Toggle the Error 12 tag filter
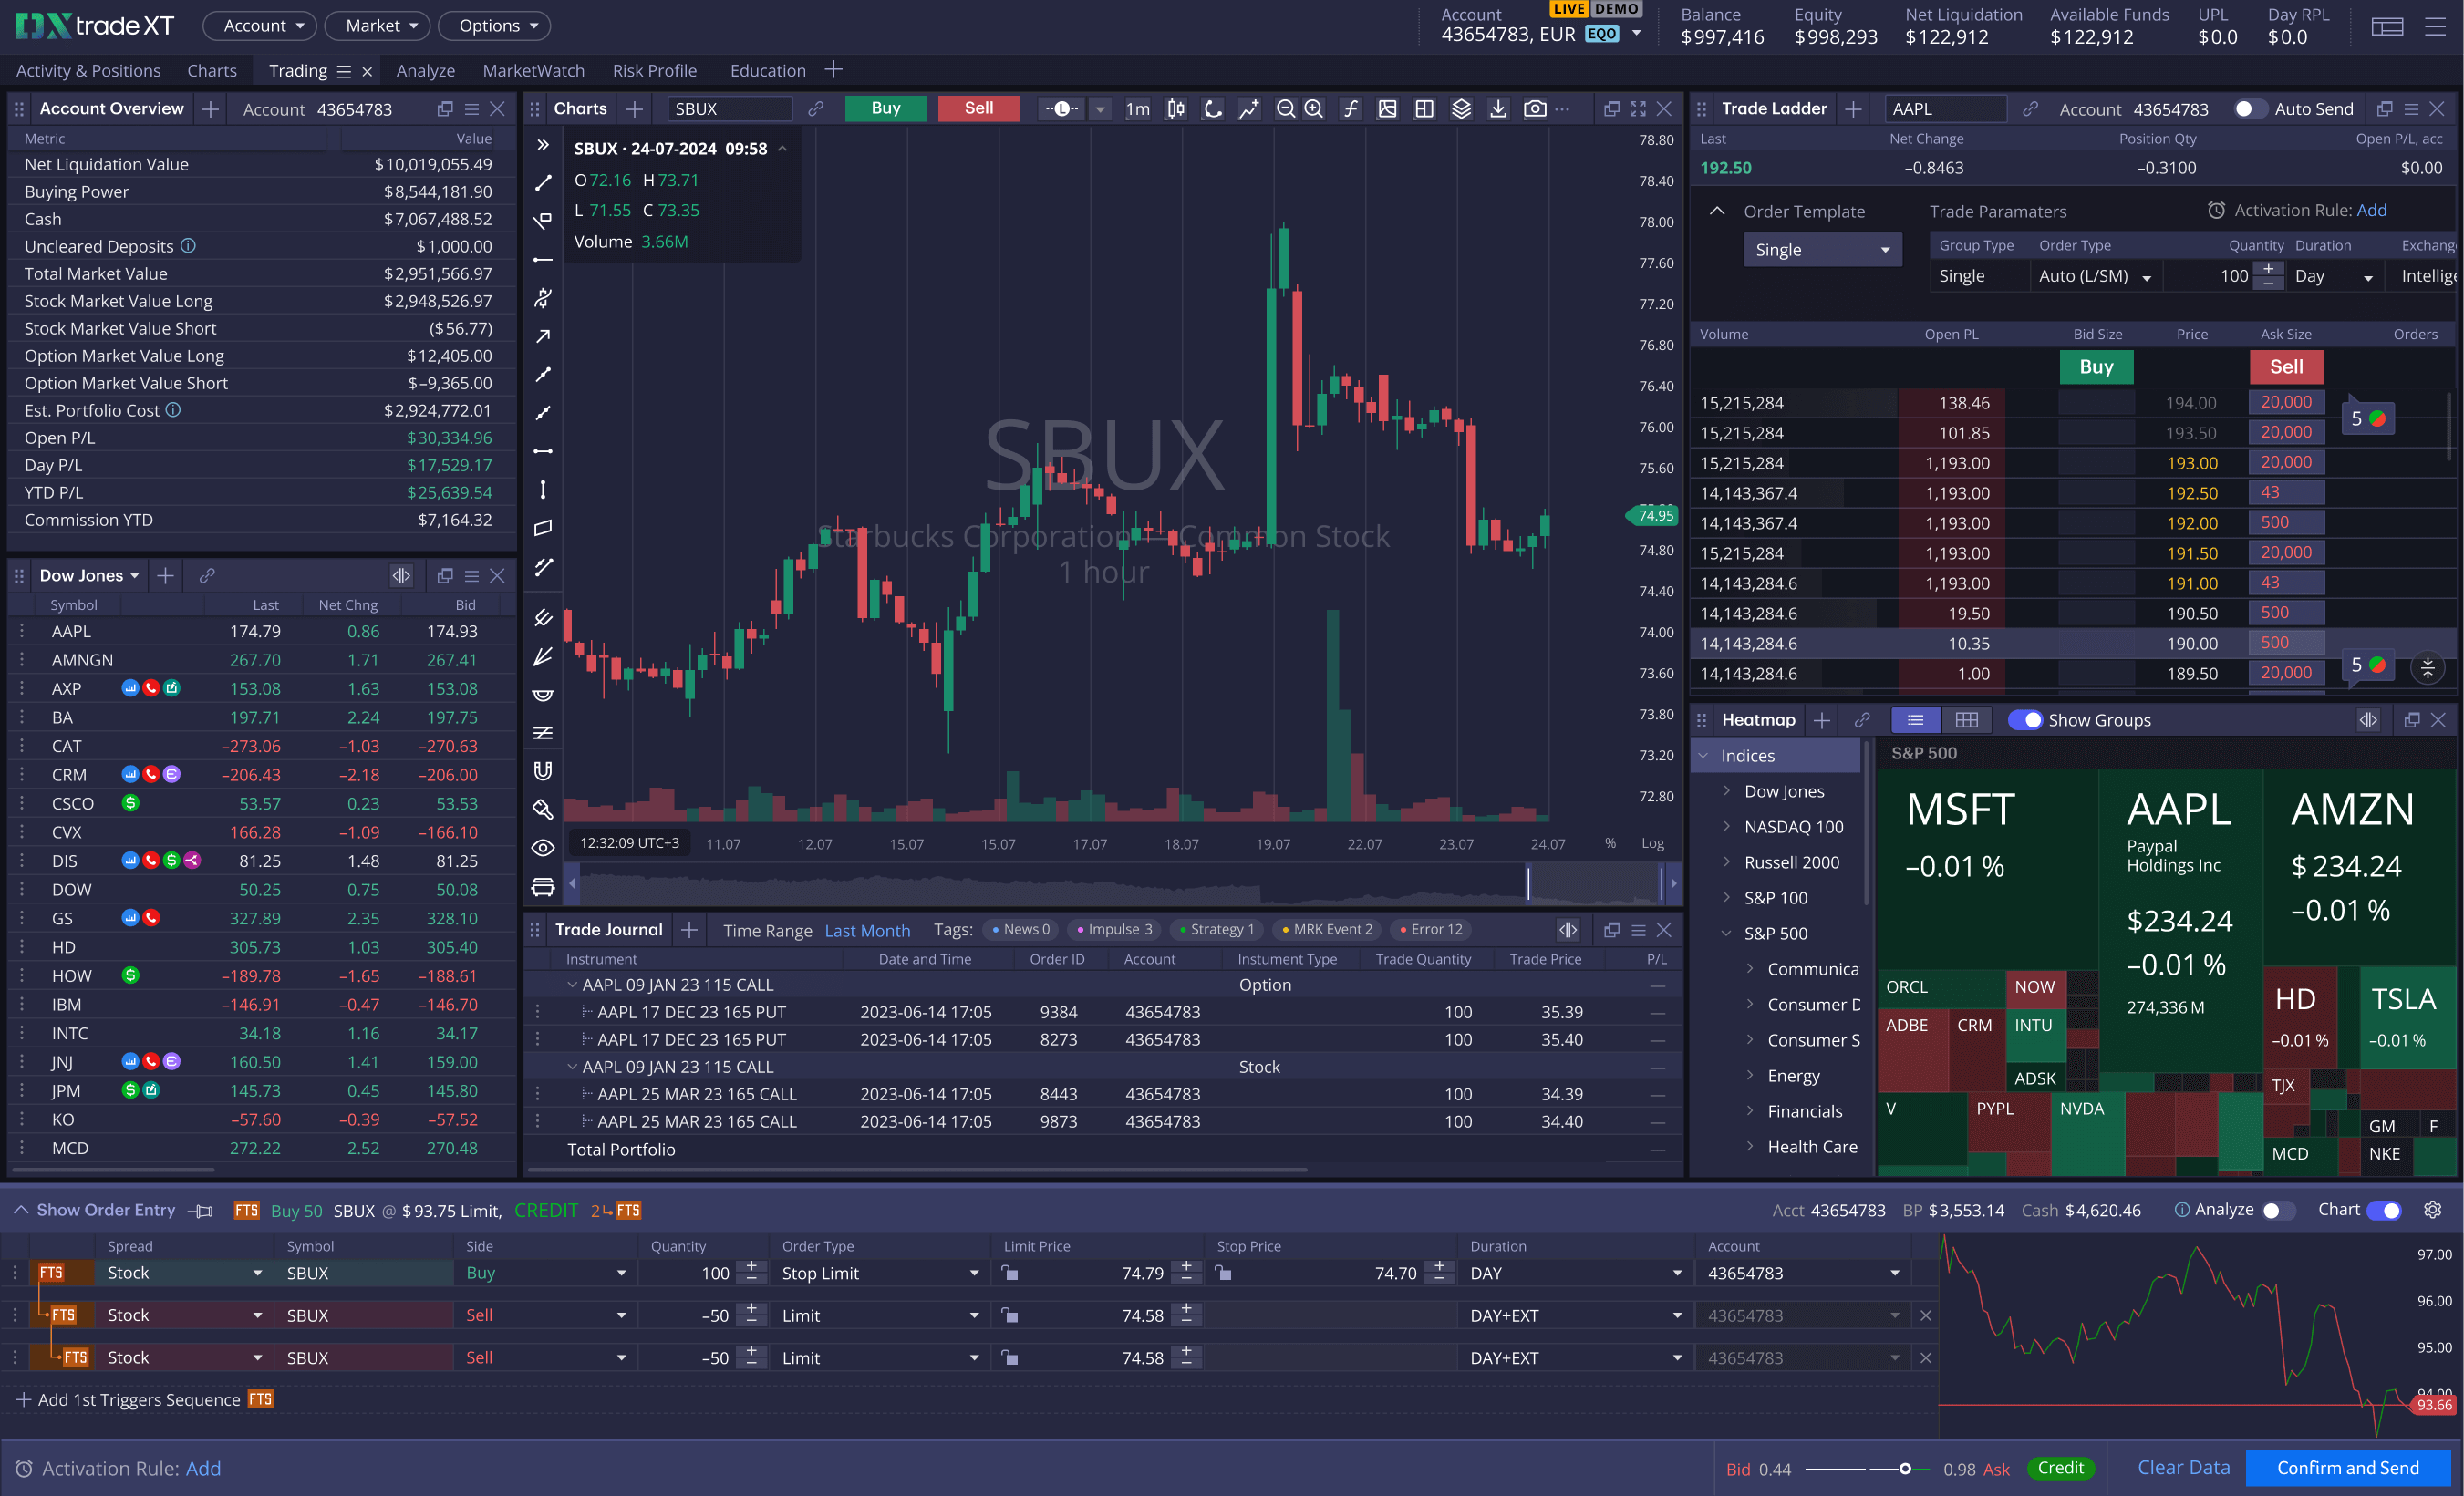This screenshot has width=2464, height=1496. click(x=1430, y=930)
